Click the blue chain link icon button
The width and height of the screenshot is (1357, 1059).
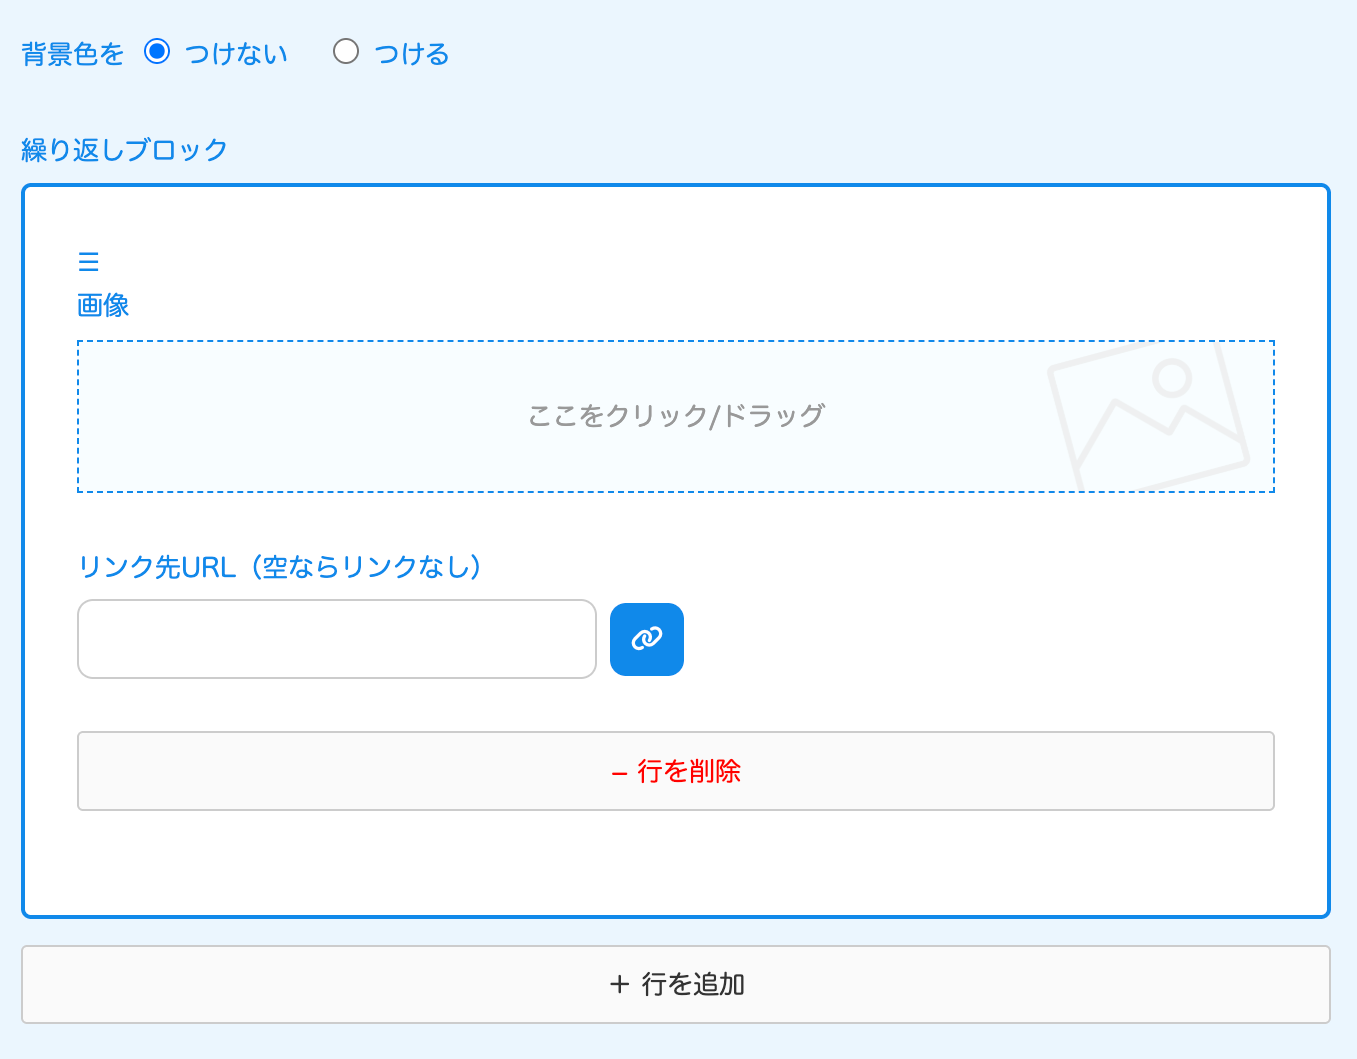646,639
